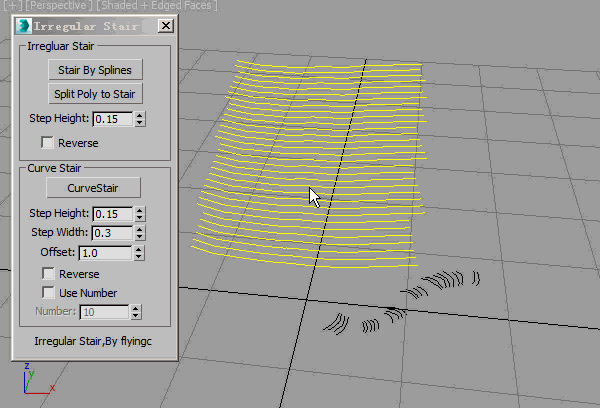
Task: Click the Irregular Stair,By flyingc text
Action: [x=93, y=341]
